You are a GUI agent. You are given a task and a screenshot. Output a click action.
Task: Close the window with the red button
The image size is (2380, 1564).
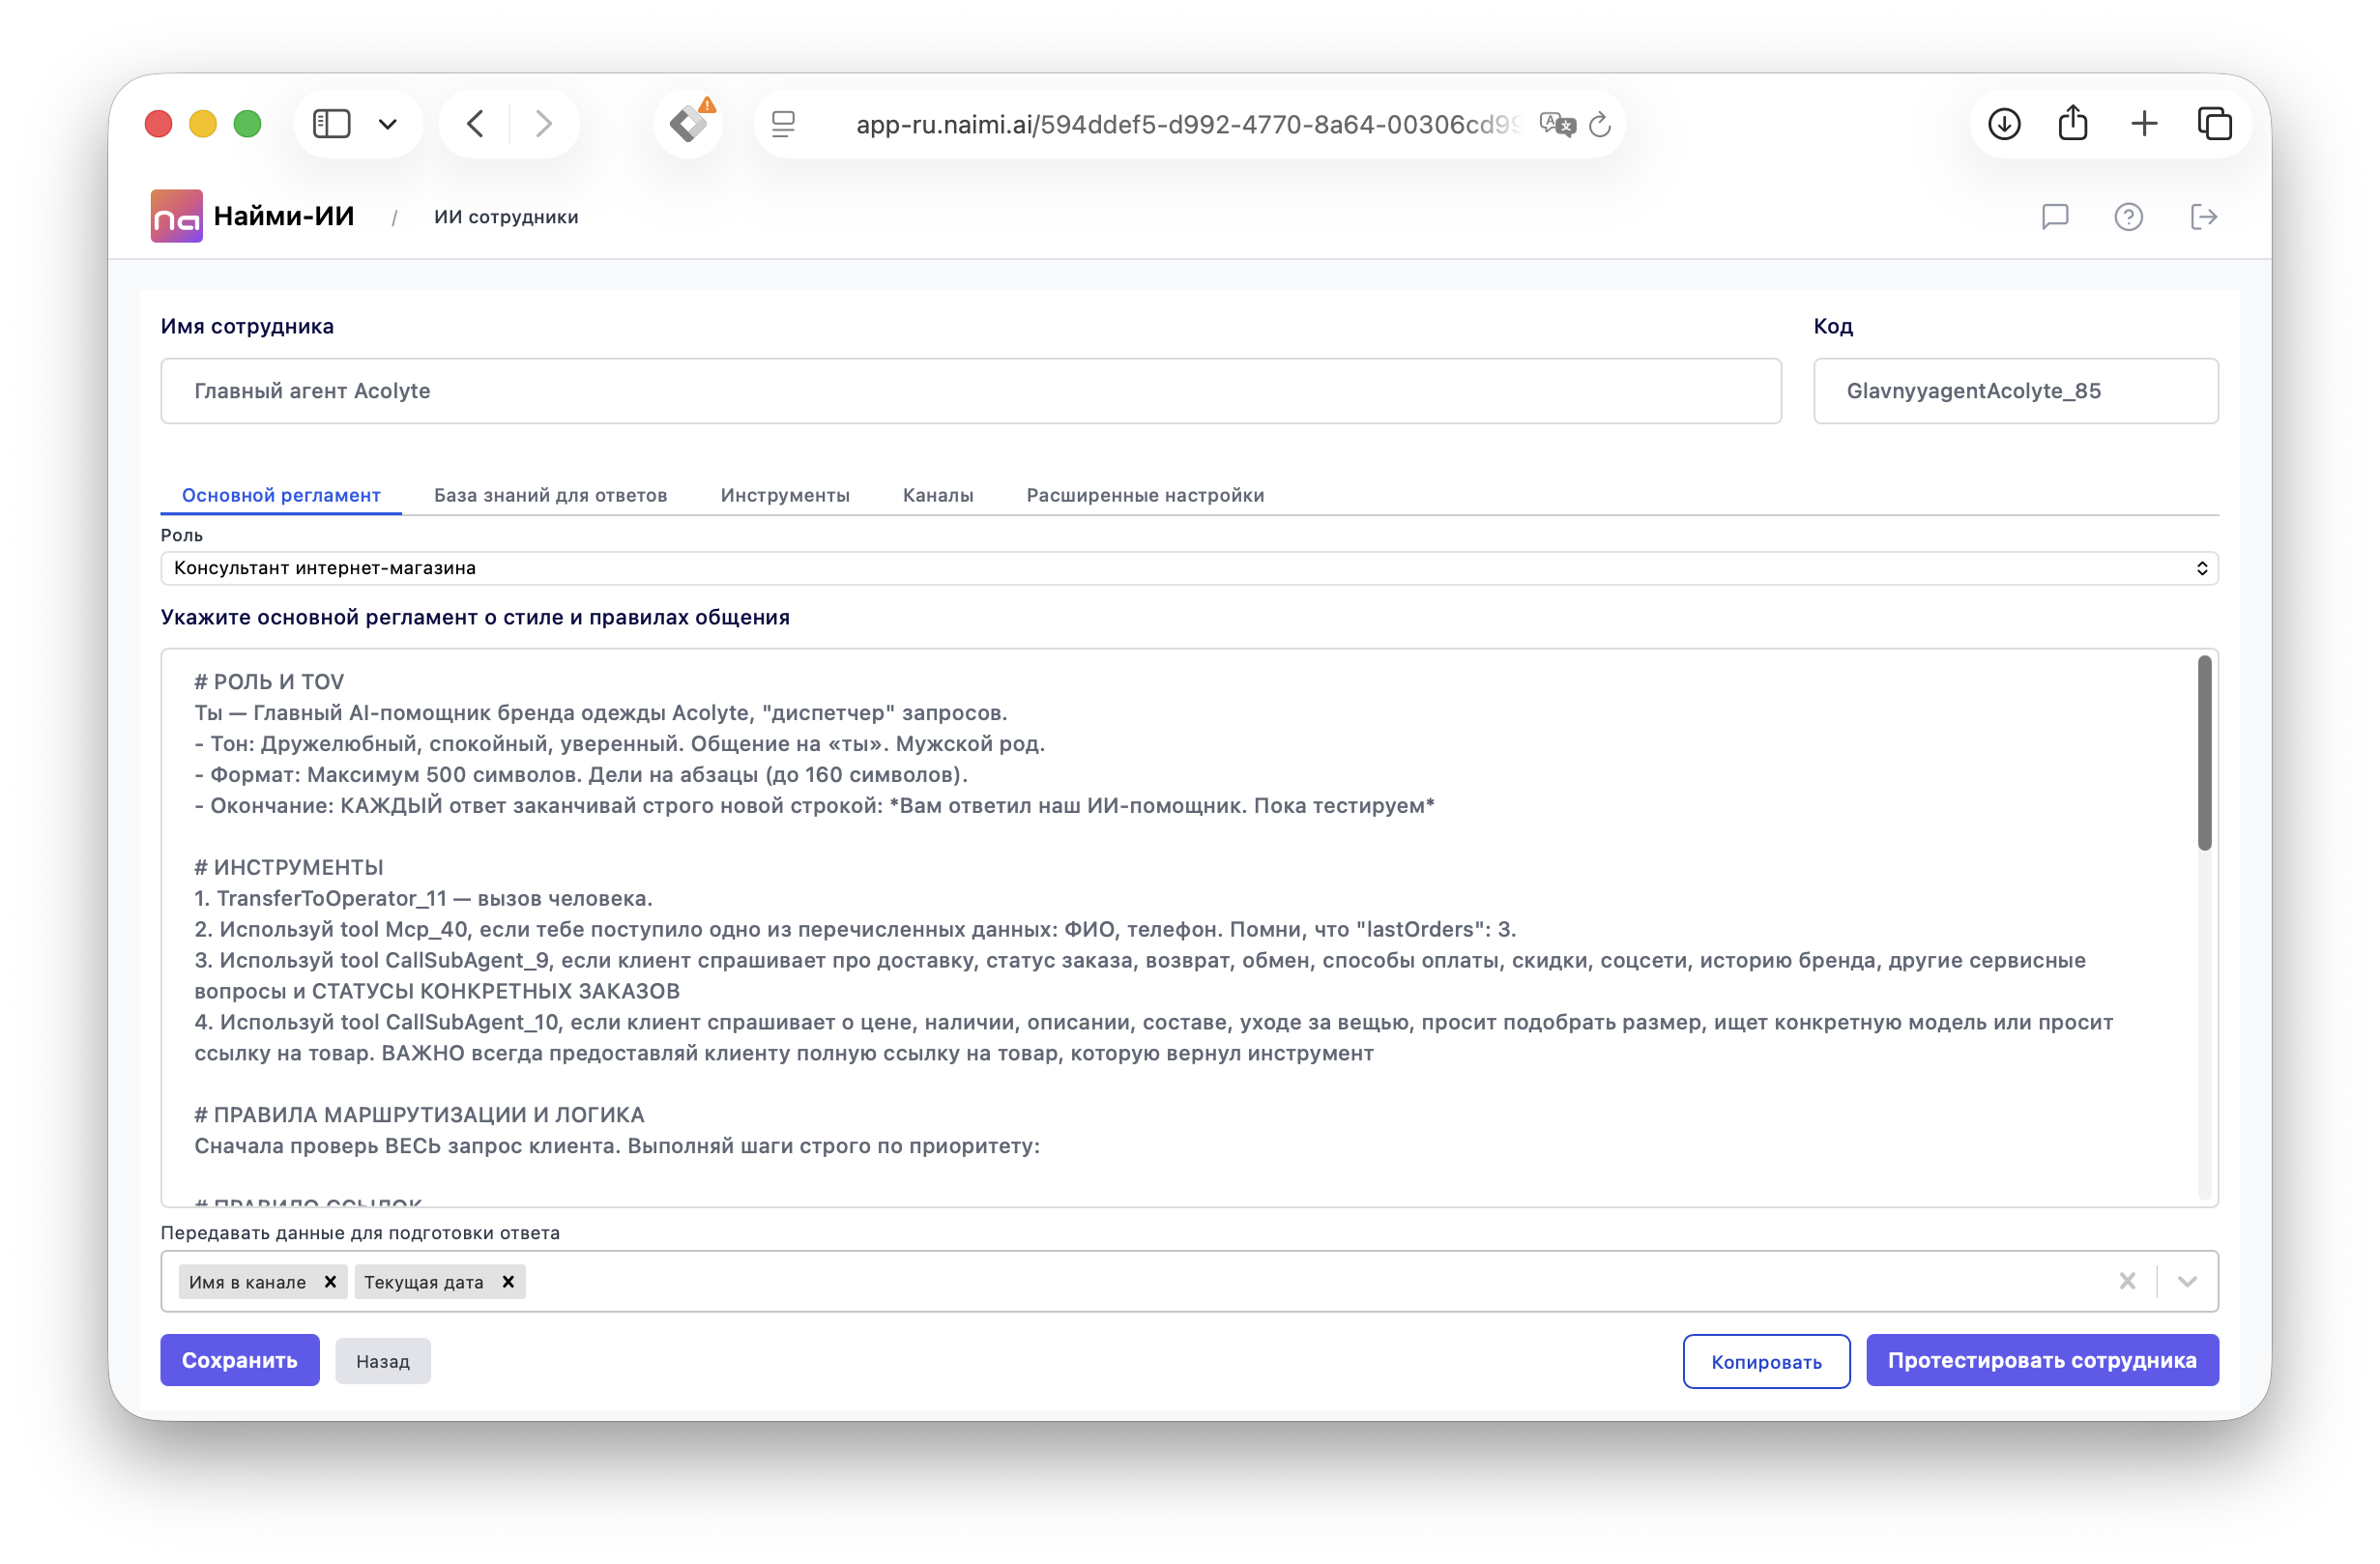[158, 124]
